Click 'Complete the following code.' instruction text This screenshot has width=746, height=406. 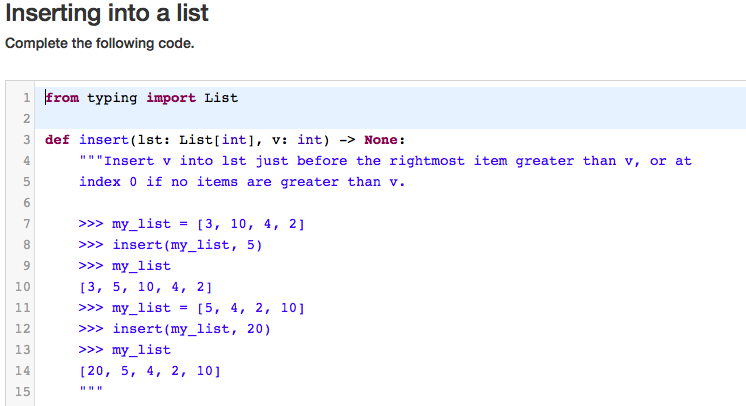coord(99,43)
